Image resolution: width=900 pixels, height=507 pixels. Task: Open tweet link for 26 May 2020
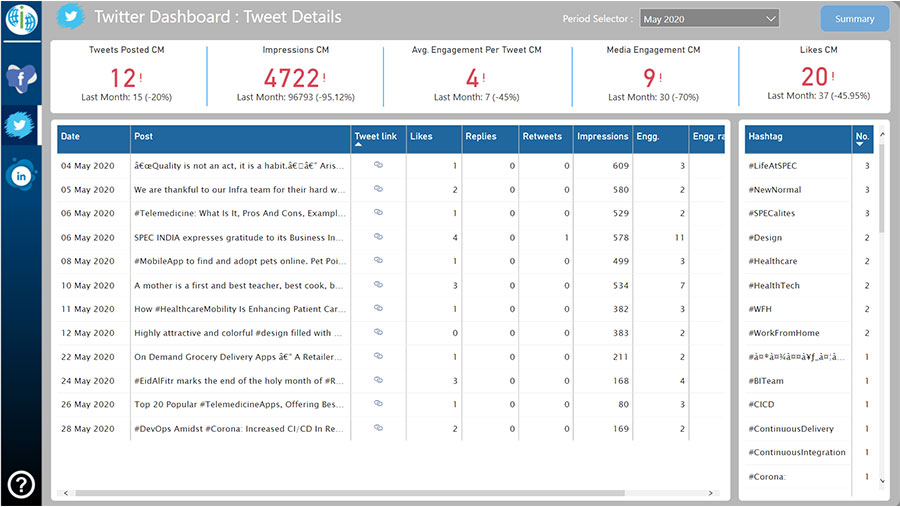(378, 404)
